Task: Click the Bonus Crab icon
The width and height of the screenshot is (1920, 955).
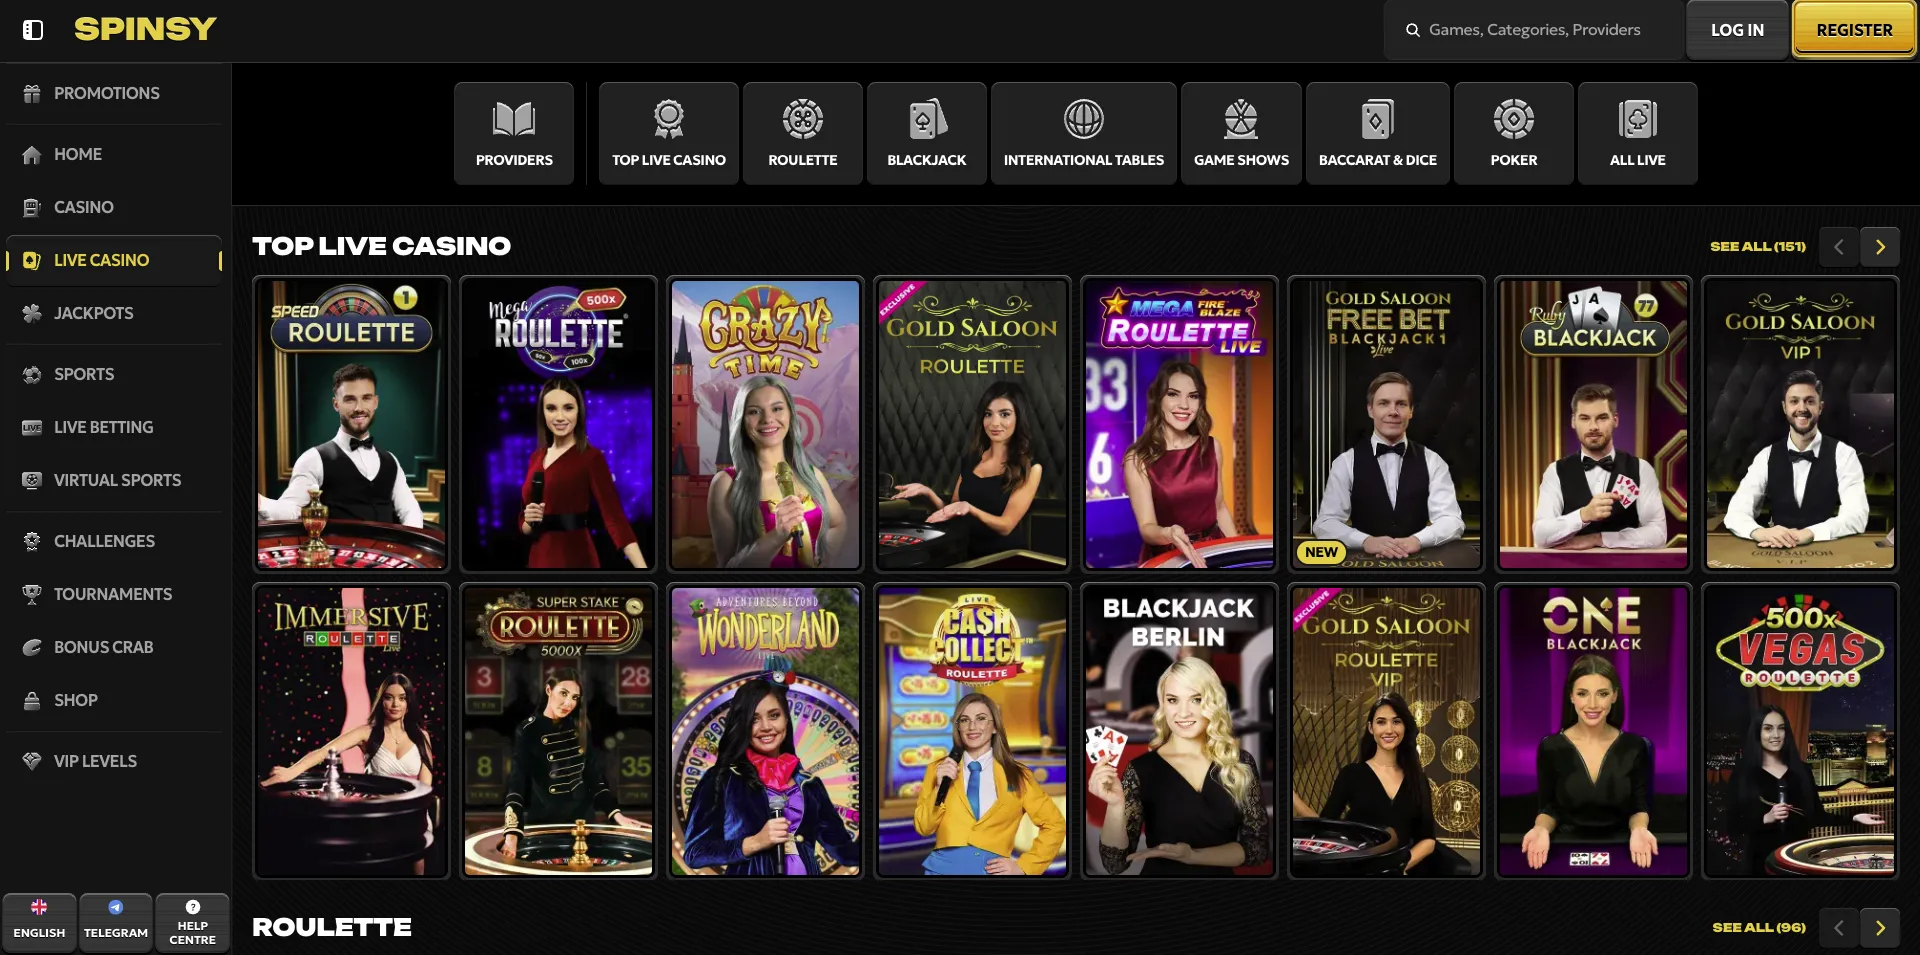Action: [x=32, y=647]
